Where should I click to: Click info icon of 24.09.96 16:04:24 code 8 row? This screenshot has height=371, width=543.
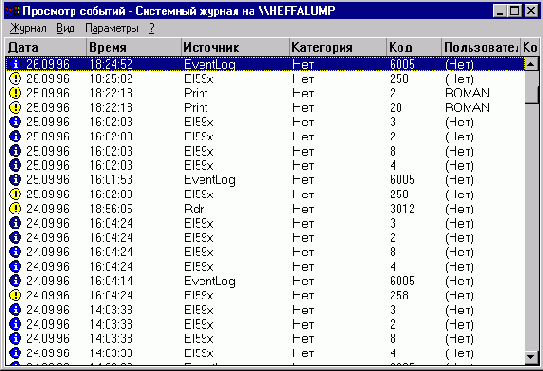pyautogui.click(x=15, y=252)
